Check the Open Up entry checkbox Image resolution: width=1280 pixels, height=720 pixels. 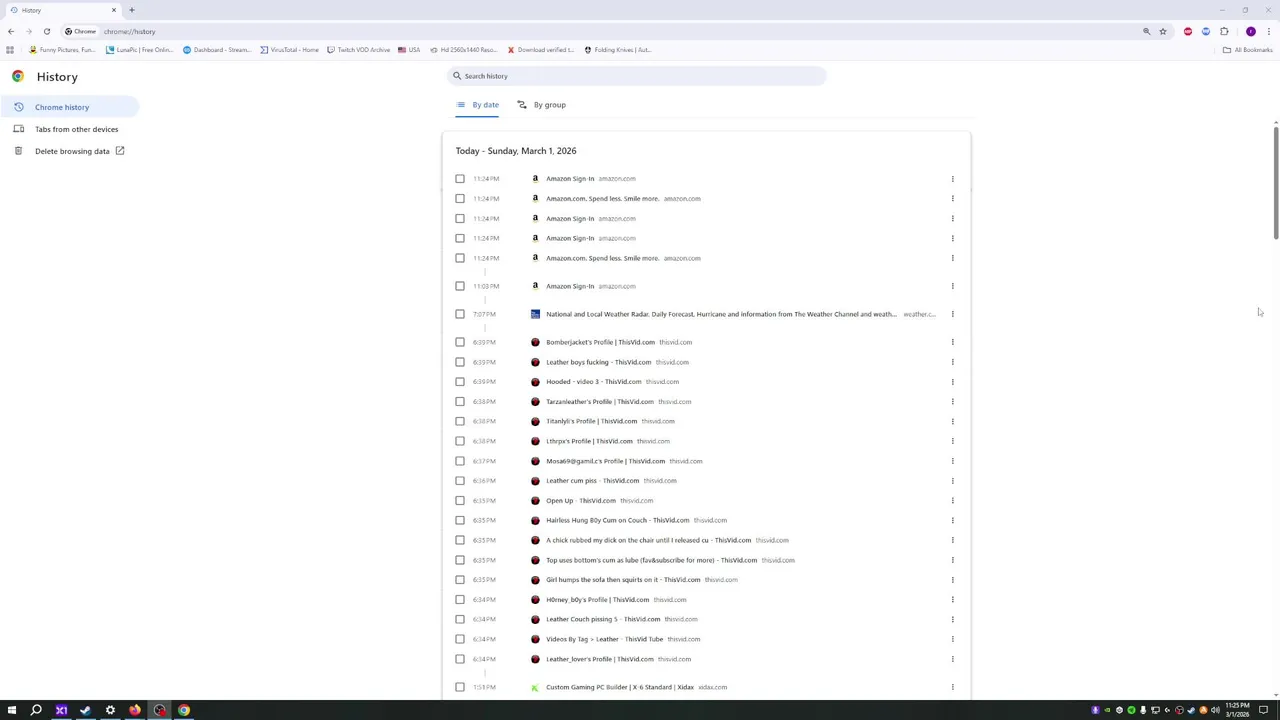click(460, 501)
